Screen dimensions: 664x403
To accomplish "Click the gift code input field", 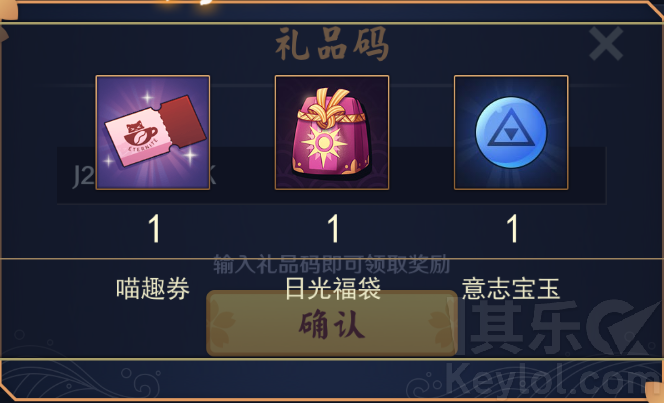I will [x=332, y=175].
